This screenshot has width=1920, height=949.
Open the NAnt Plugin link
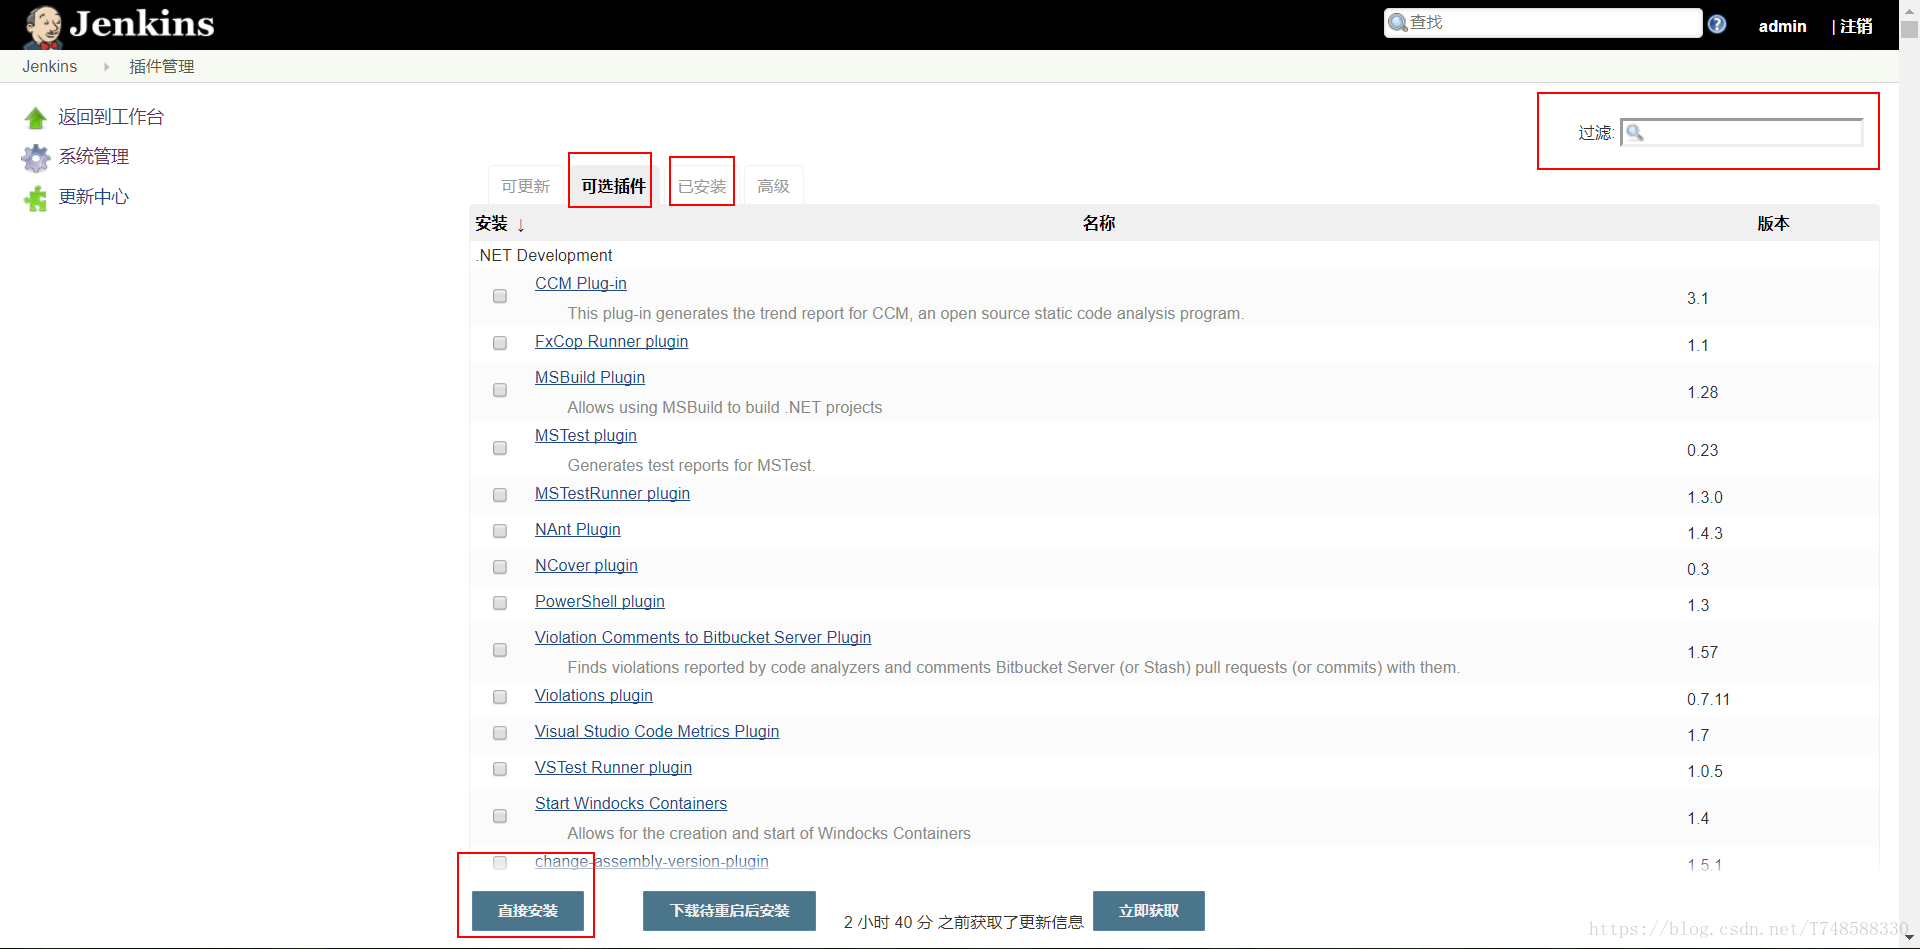(x=578, y=530)
